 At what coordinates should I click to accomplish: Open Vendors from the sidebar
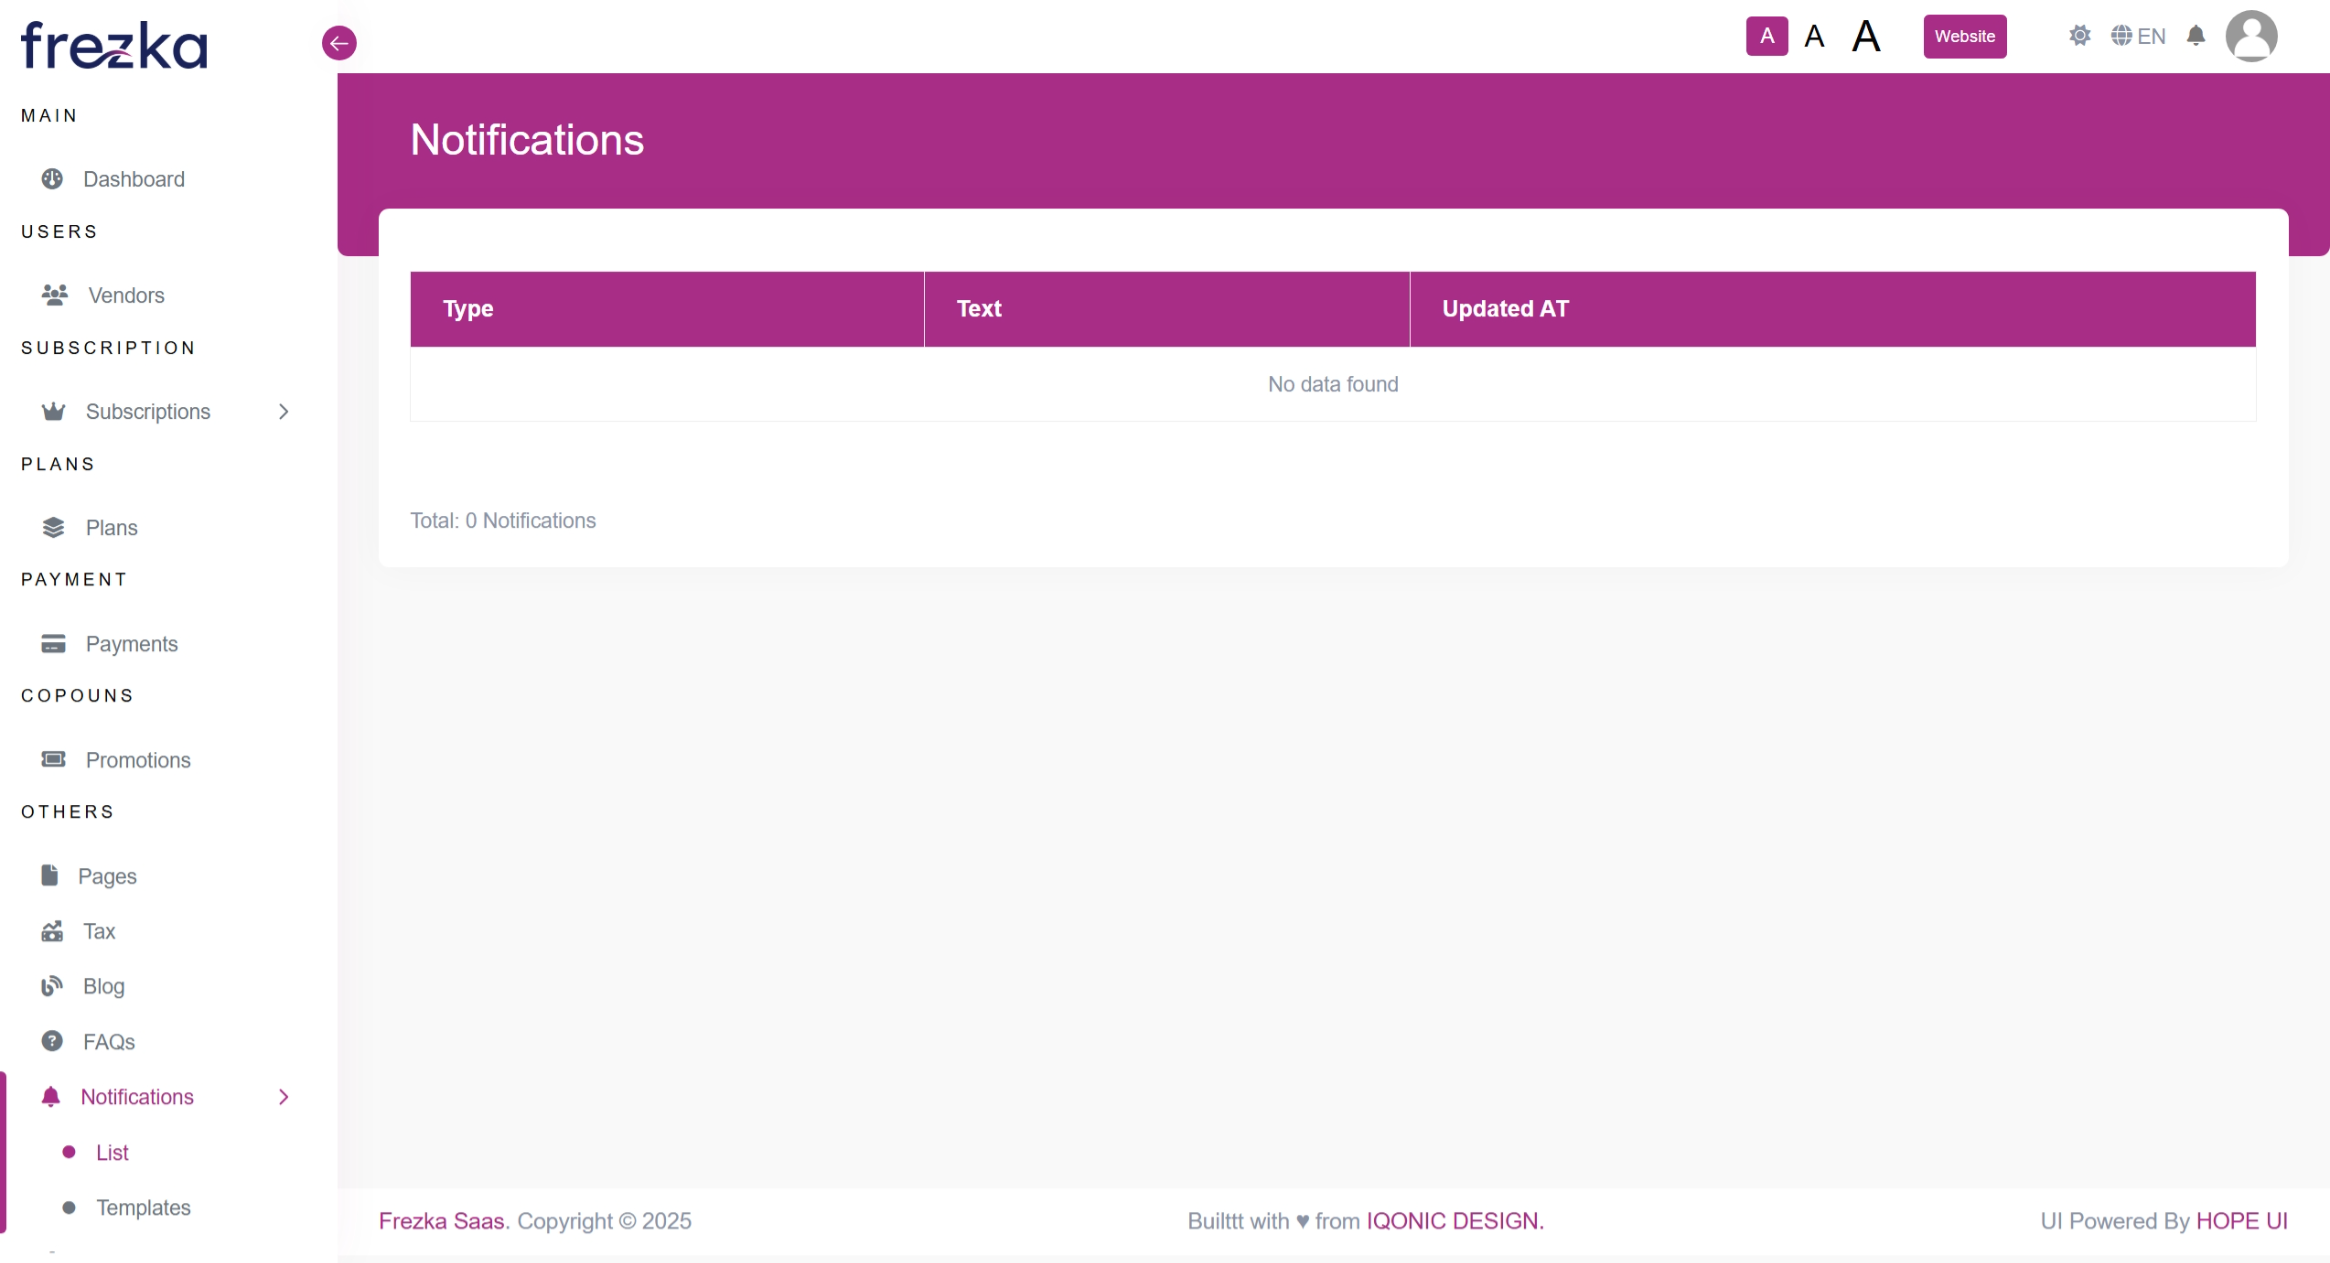click(125, 295)
